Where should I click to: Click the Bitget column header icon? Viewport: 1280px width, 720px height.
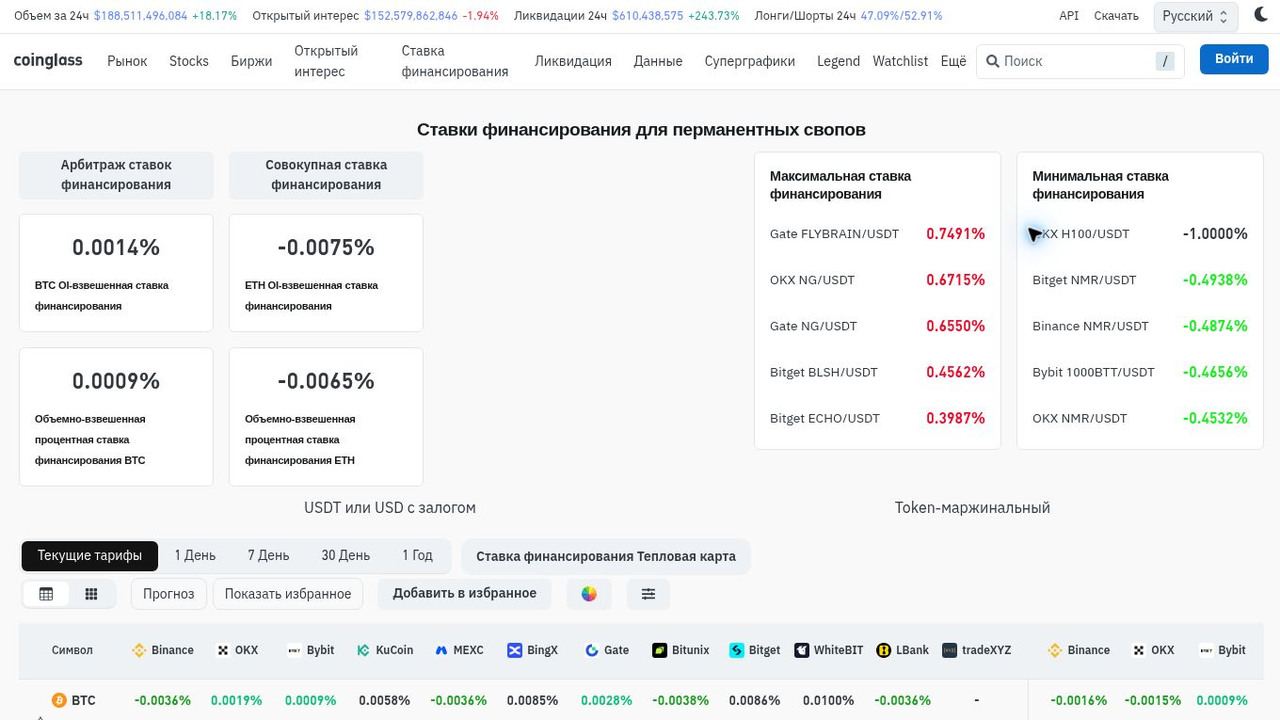(x=737, y=650)
